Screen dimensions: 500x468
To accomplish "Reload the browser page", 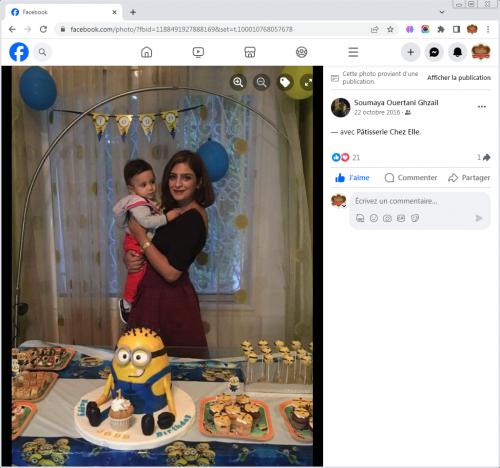I will point(43,29).
